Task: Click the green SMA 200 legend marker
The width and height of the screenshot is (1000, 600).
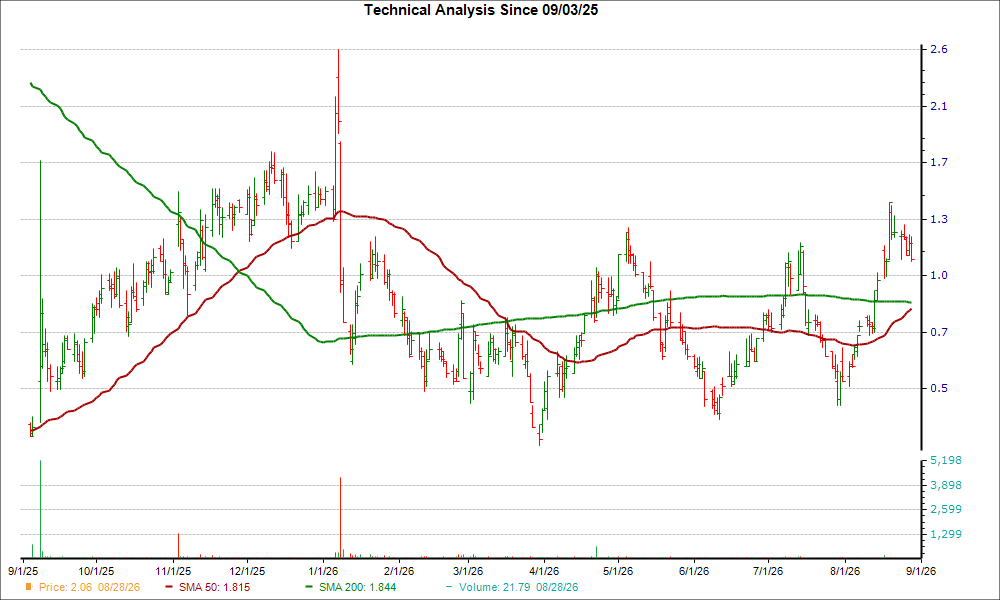Action: 309,587
